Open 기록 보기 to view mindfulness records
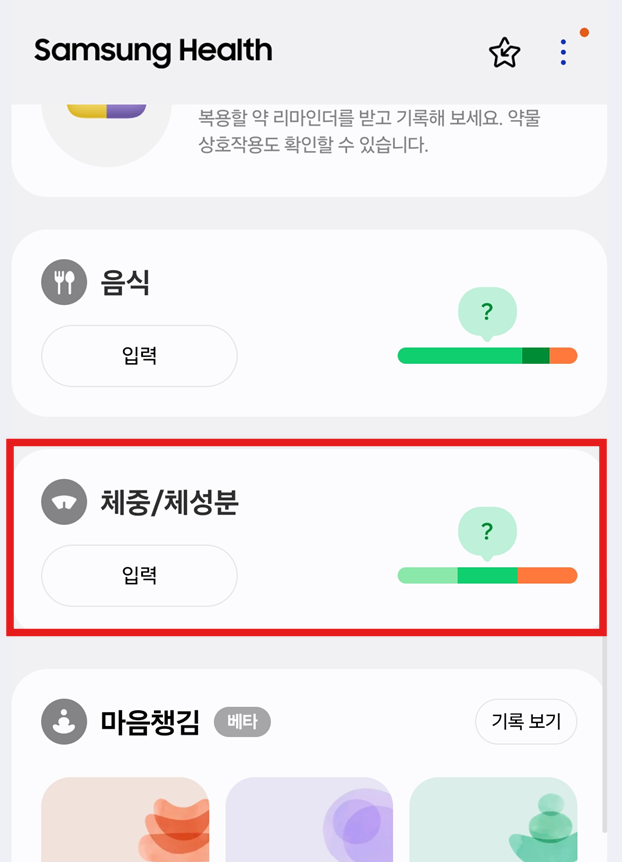 [x=526, y=722]
